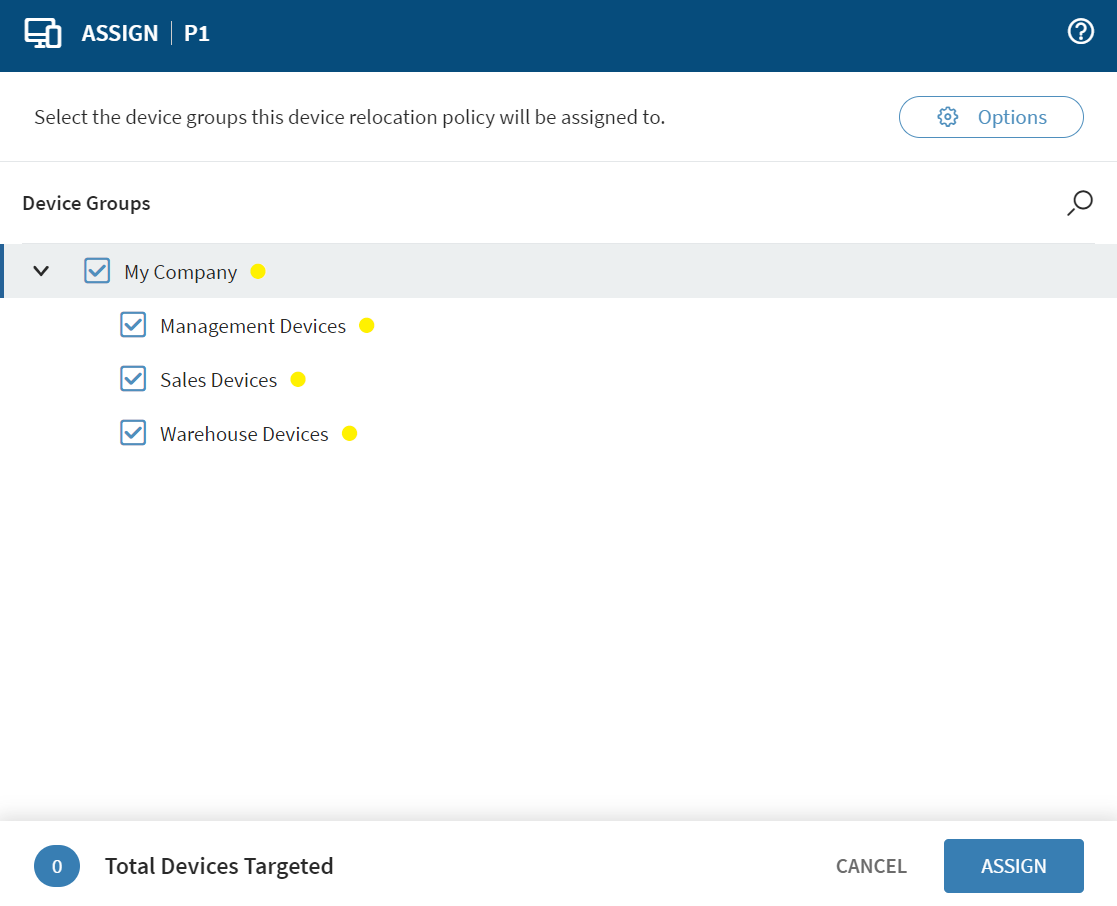This screenshot has height=906, width=1117.
Task: Click CANCEL to dismiss assignment
Action: [x=871, y=866]
